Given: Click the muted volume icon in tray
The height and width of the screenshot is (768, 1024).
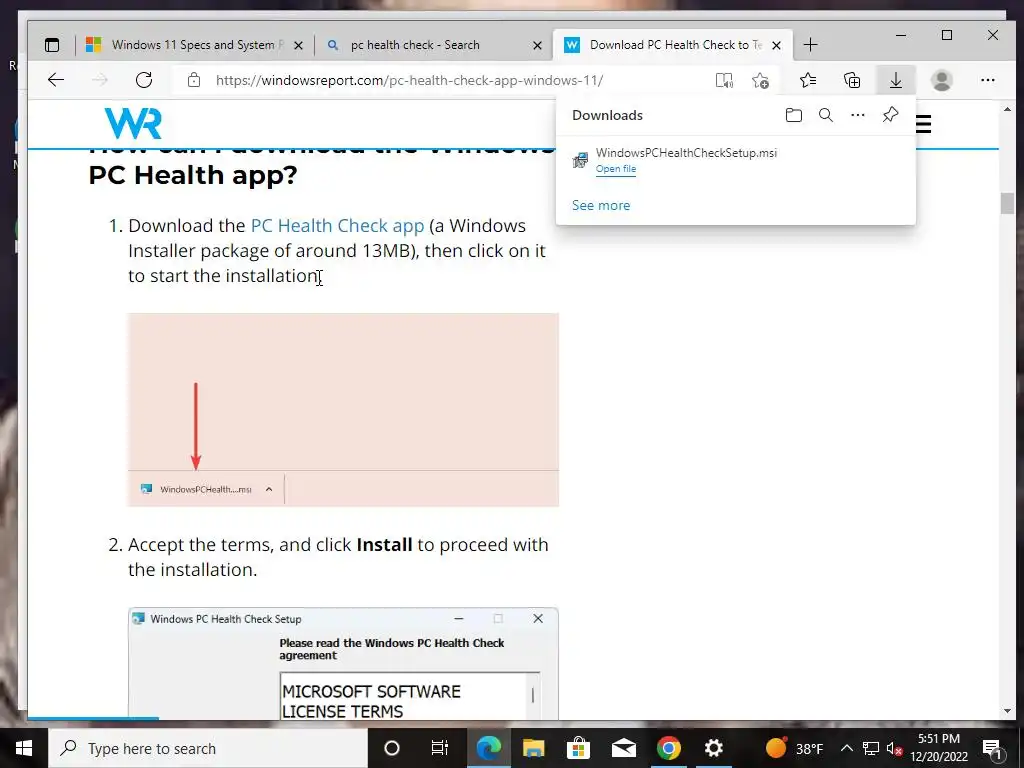Looking at the screenshot, I should pyautogui.click(x=895, y=749).
